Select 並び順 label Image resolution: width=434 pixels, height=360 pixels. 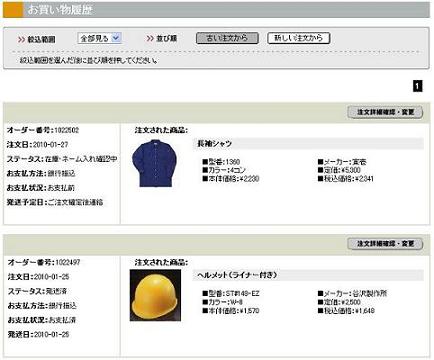pyautogui.click(x=167, y=39)
